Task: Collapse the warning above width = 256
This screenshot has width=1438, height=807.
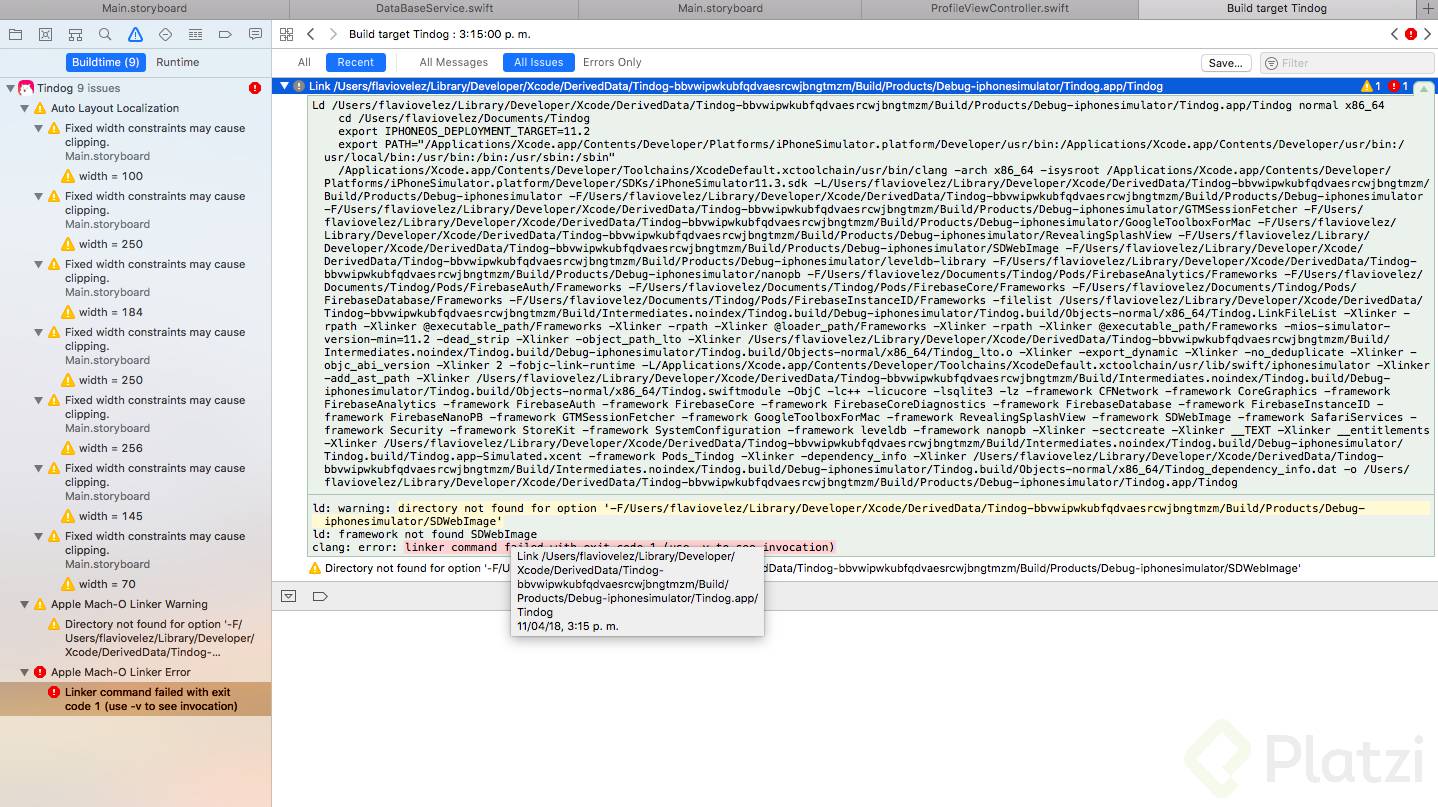Action: [39, 400]
